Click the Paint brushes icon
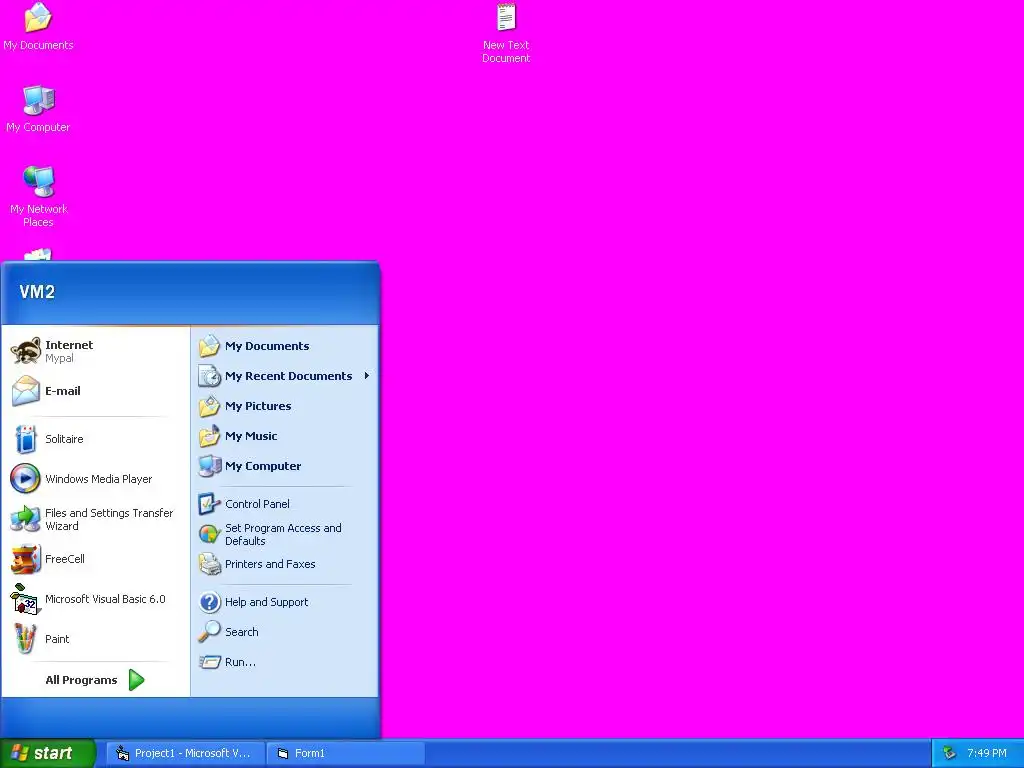 (x=25, y=639)
